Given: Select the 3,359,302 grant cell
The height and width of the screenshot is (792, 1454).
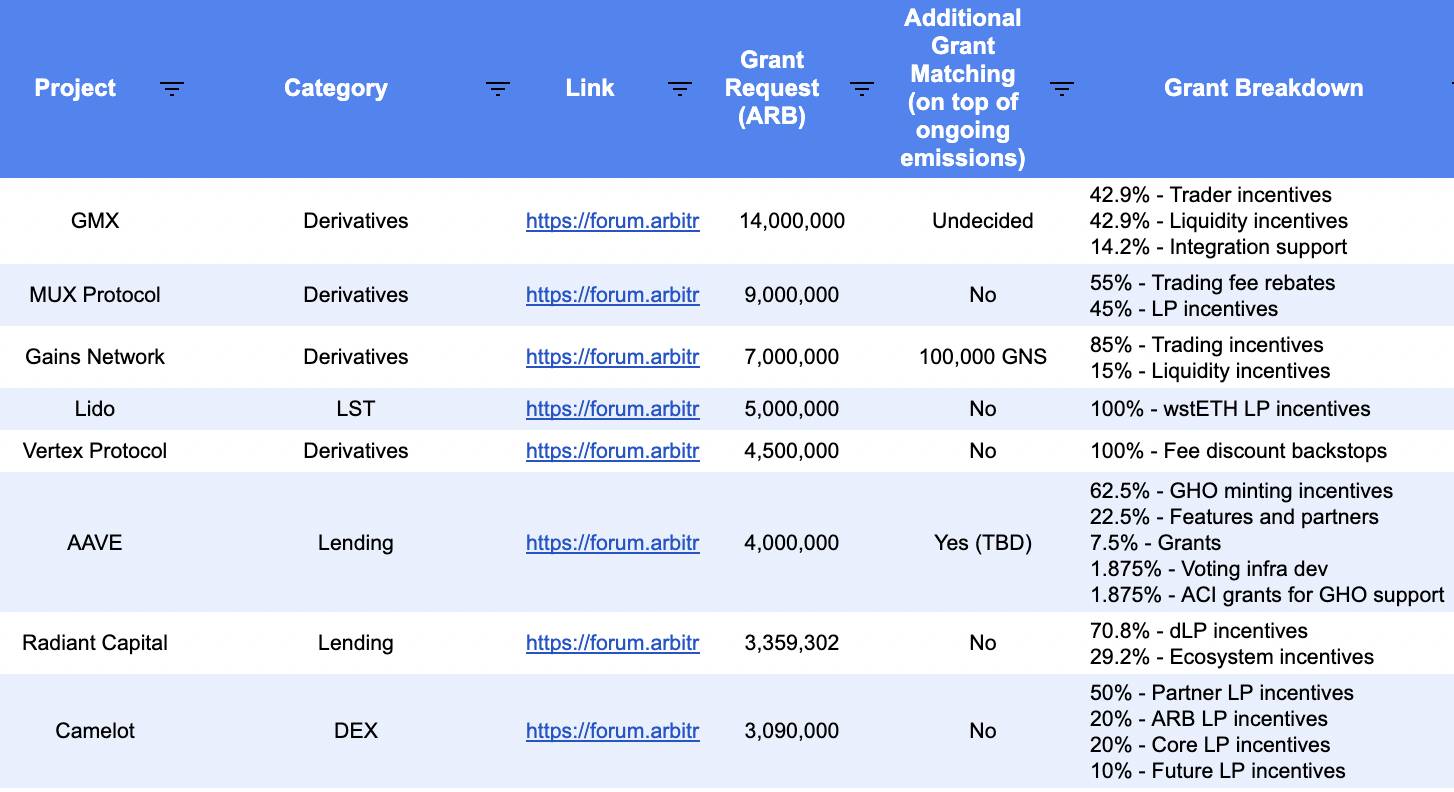Looking at the screenshot, I should [792, 643].
